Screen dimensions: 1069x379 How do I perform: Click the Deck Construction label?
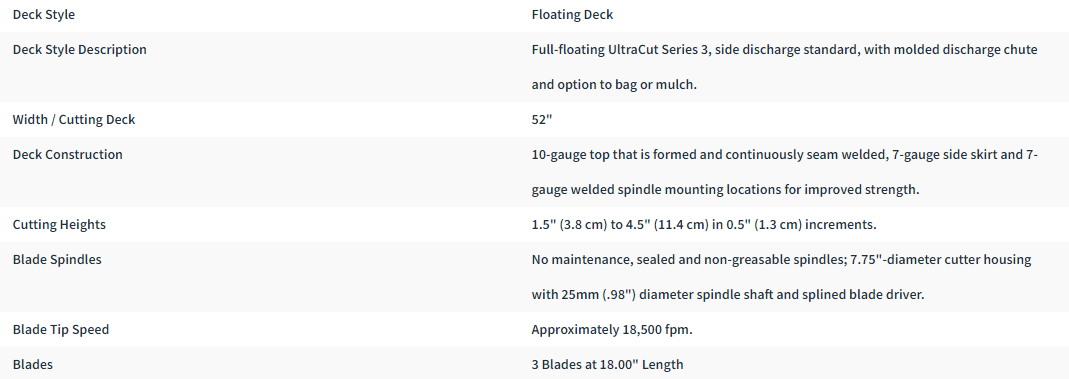click(x=67, y=155)
